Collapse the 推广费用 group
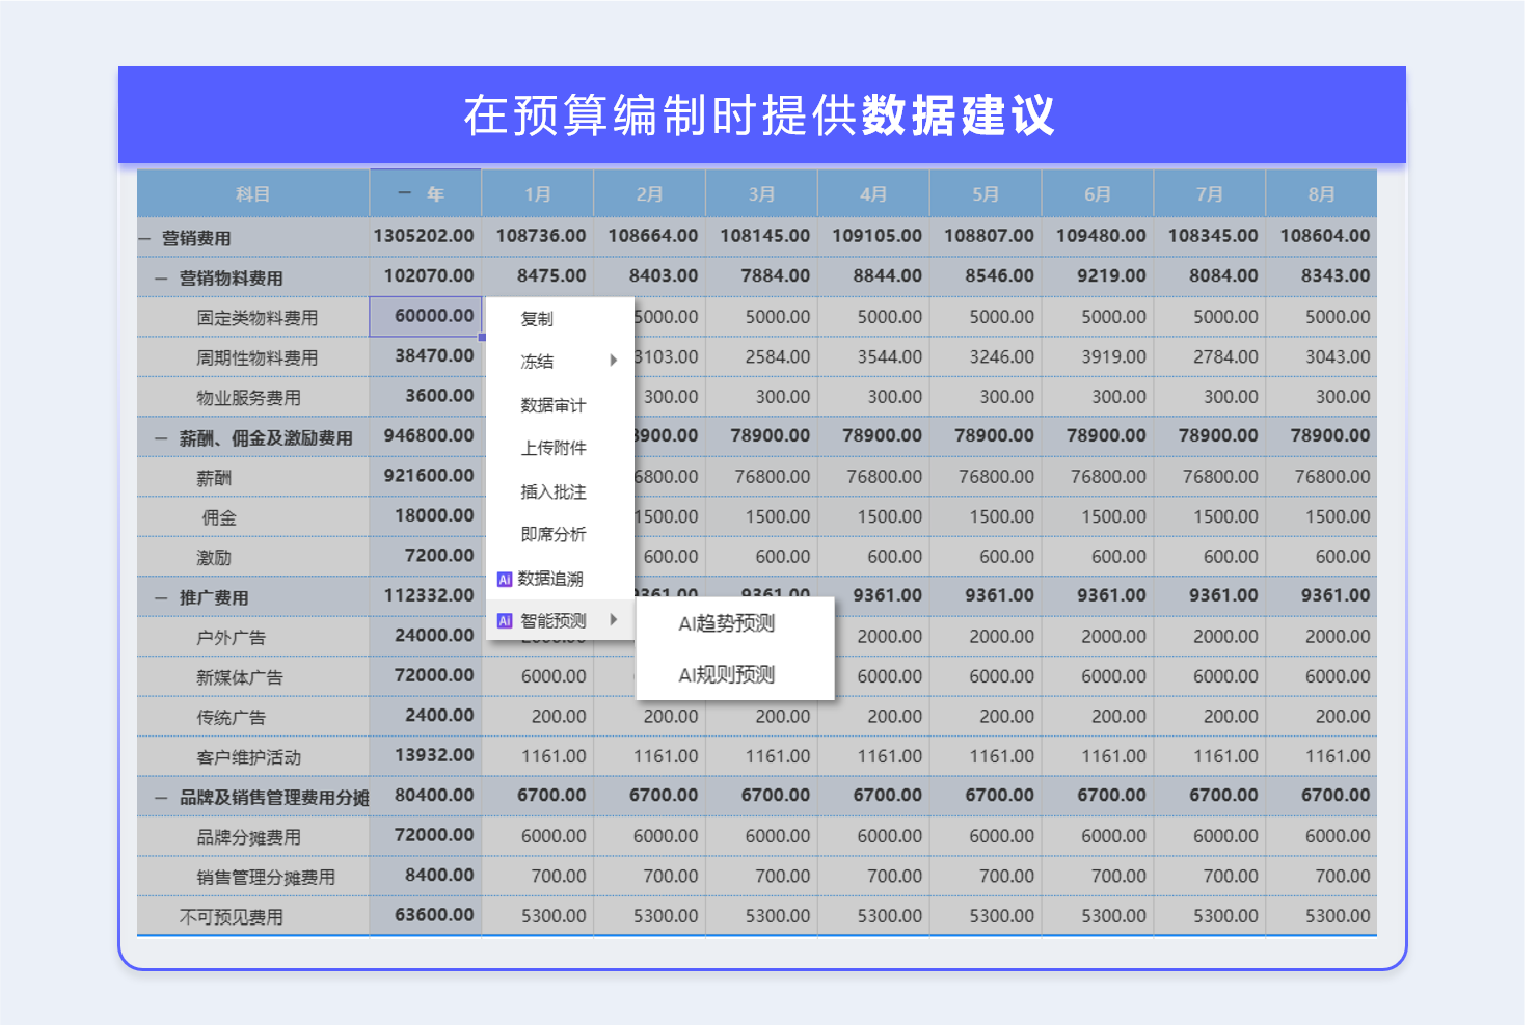Image resolution: width=1525 pixels, height=1025 pixels. click(161, 598)
